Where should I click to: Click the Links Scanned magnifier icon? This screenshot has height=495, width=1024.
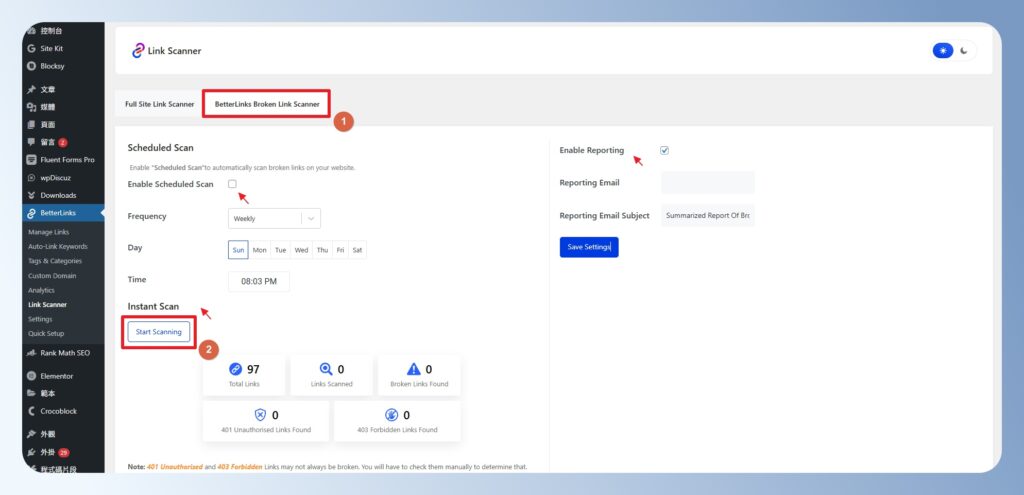(326, 369)
